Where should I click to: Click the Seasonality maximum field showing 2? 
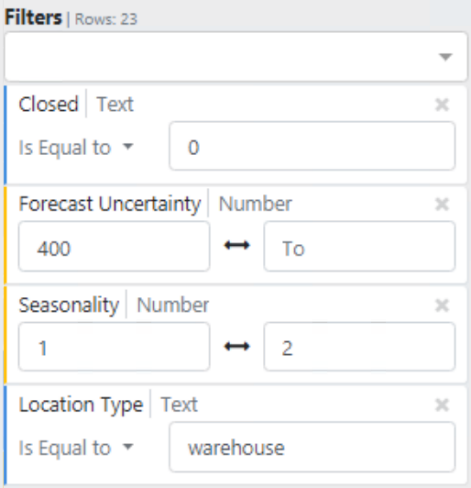359,347
